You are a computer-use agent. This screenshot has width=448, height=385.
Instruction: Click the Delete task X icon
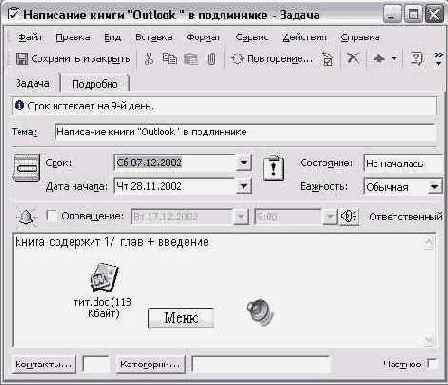coord(353,58)
